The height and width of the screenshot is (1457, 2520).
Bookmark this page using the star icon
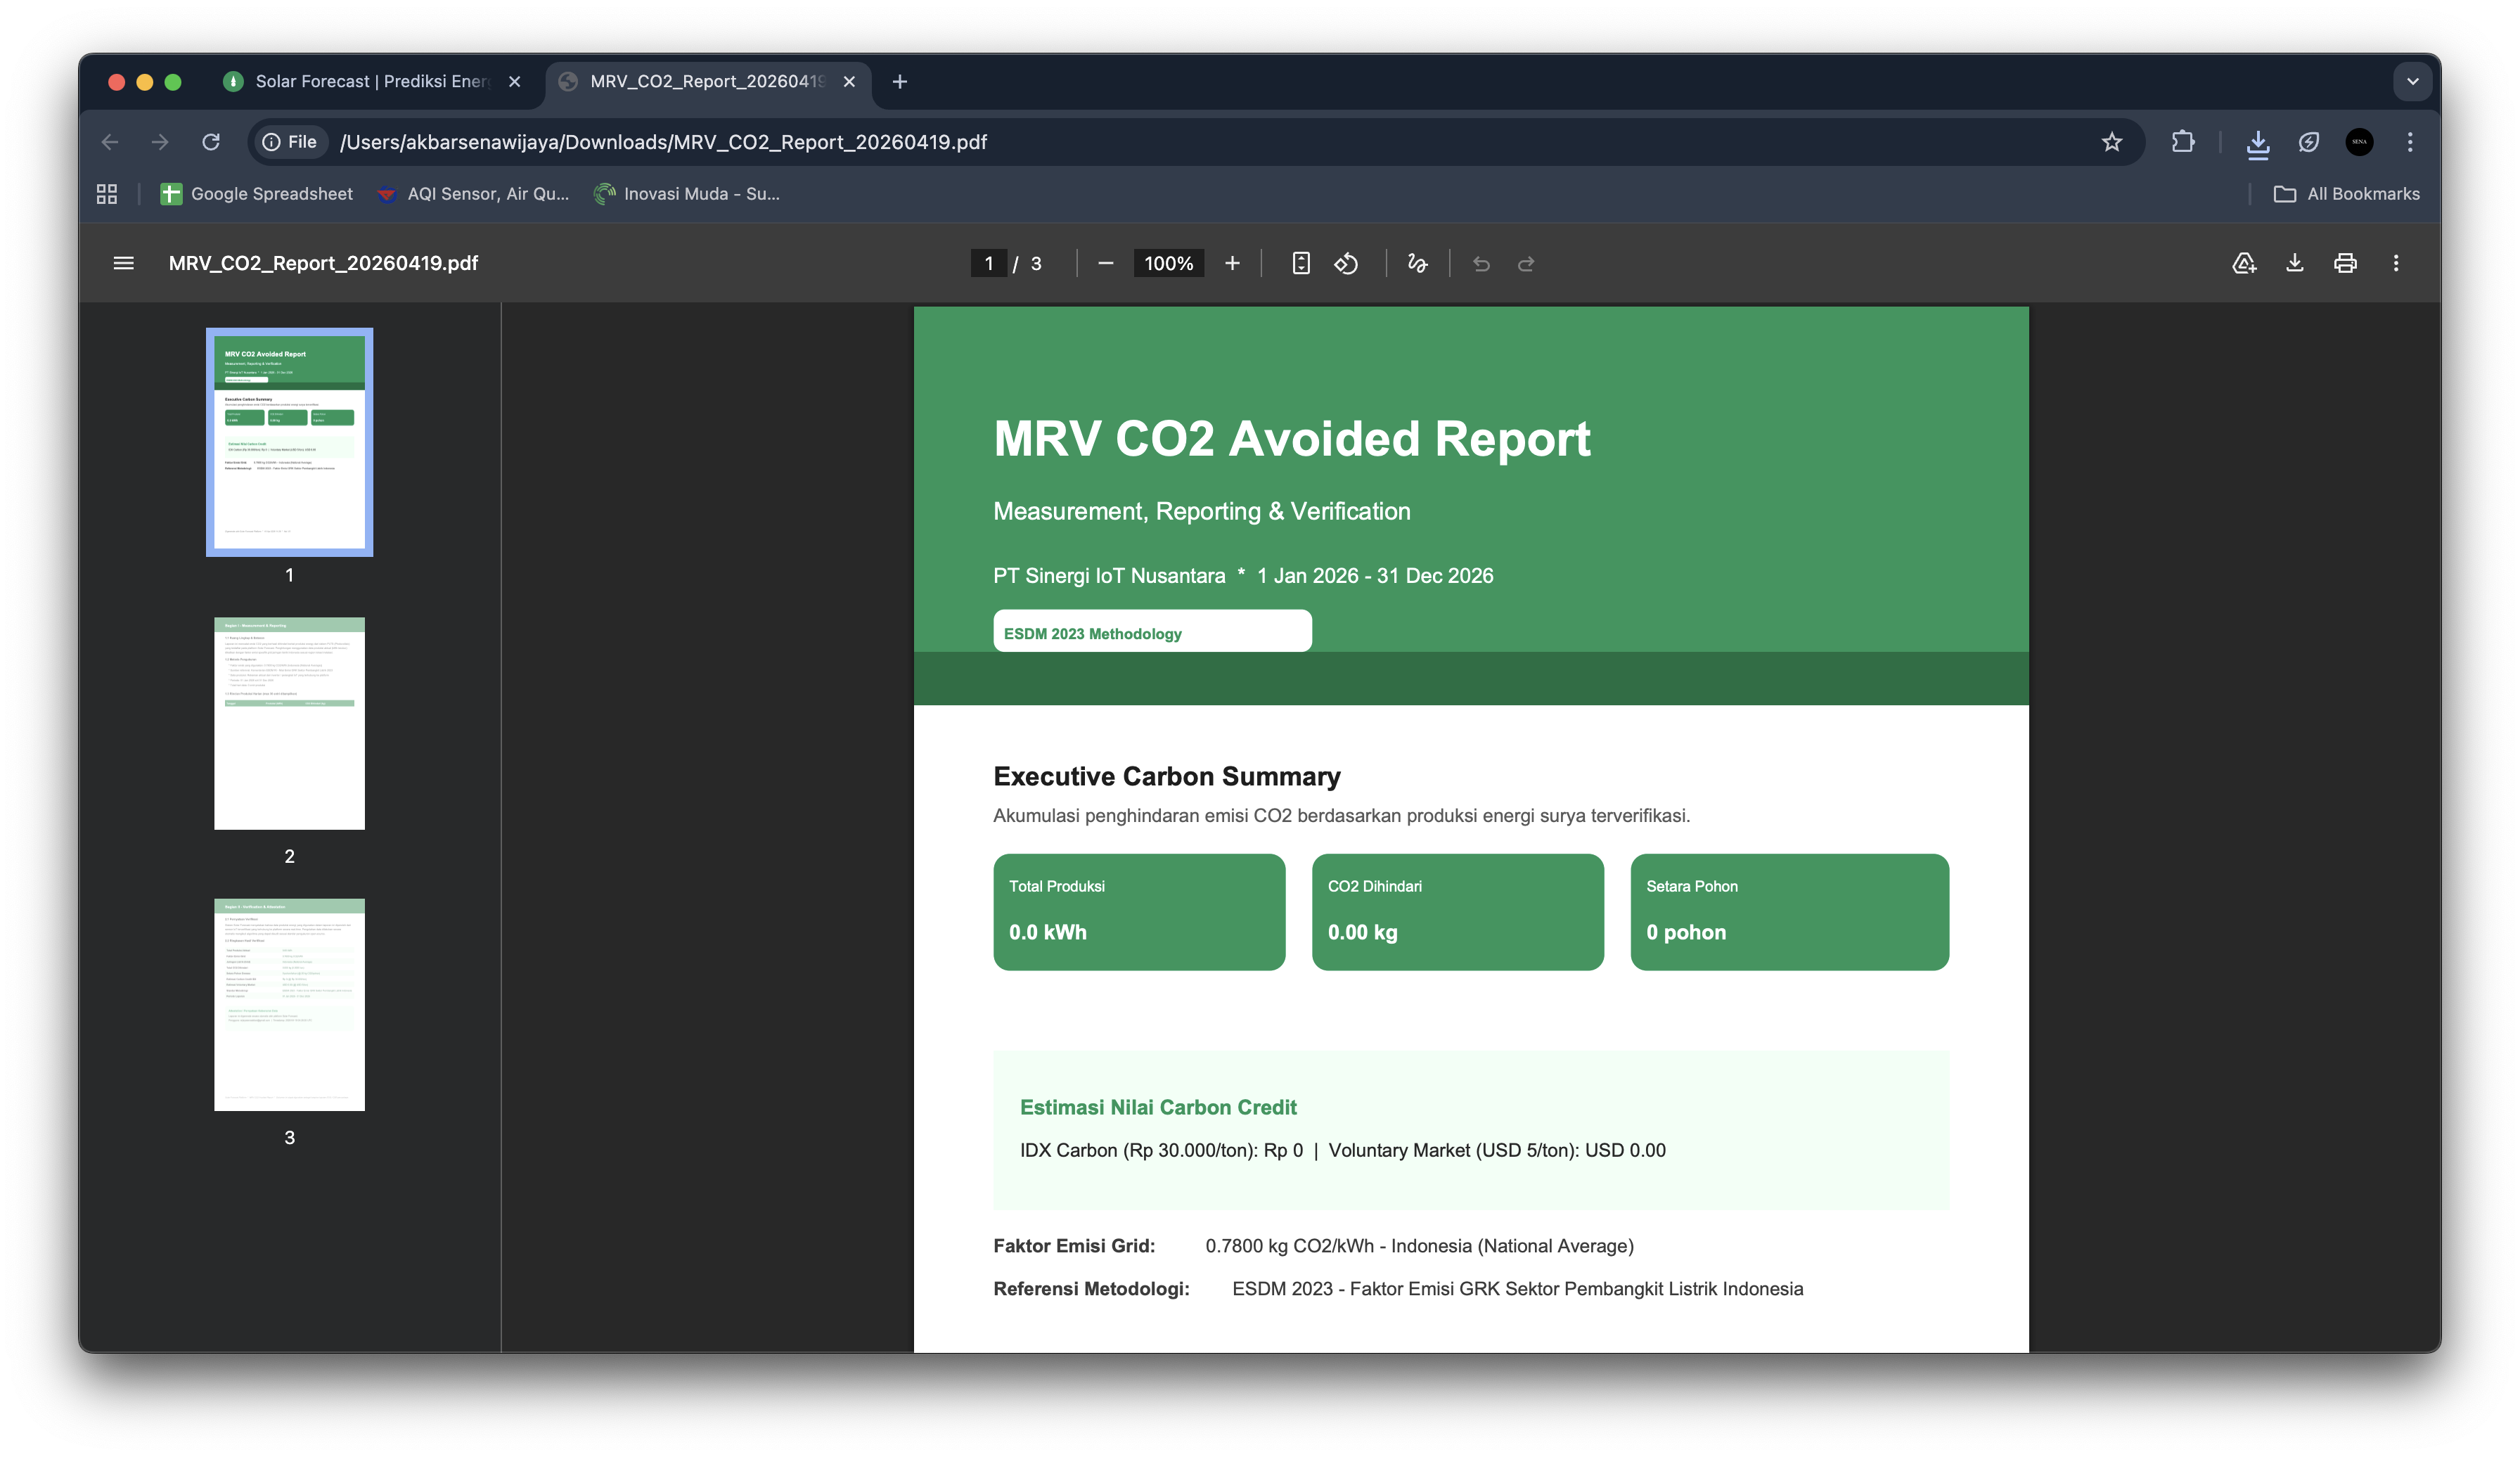click(2112, 142)
